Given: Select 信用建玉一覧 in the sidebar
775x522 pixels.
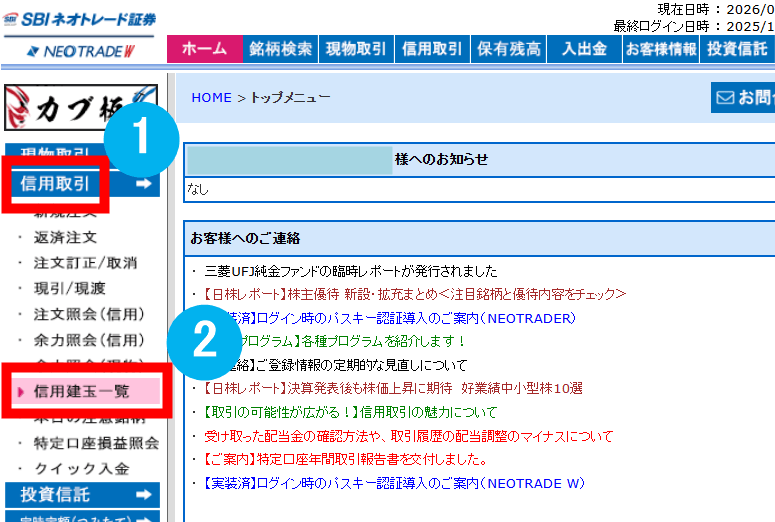Looking at the screenshot, I should pos(86,392).
